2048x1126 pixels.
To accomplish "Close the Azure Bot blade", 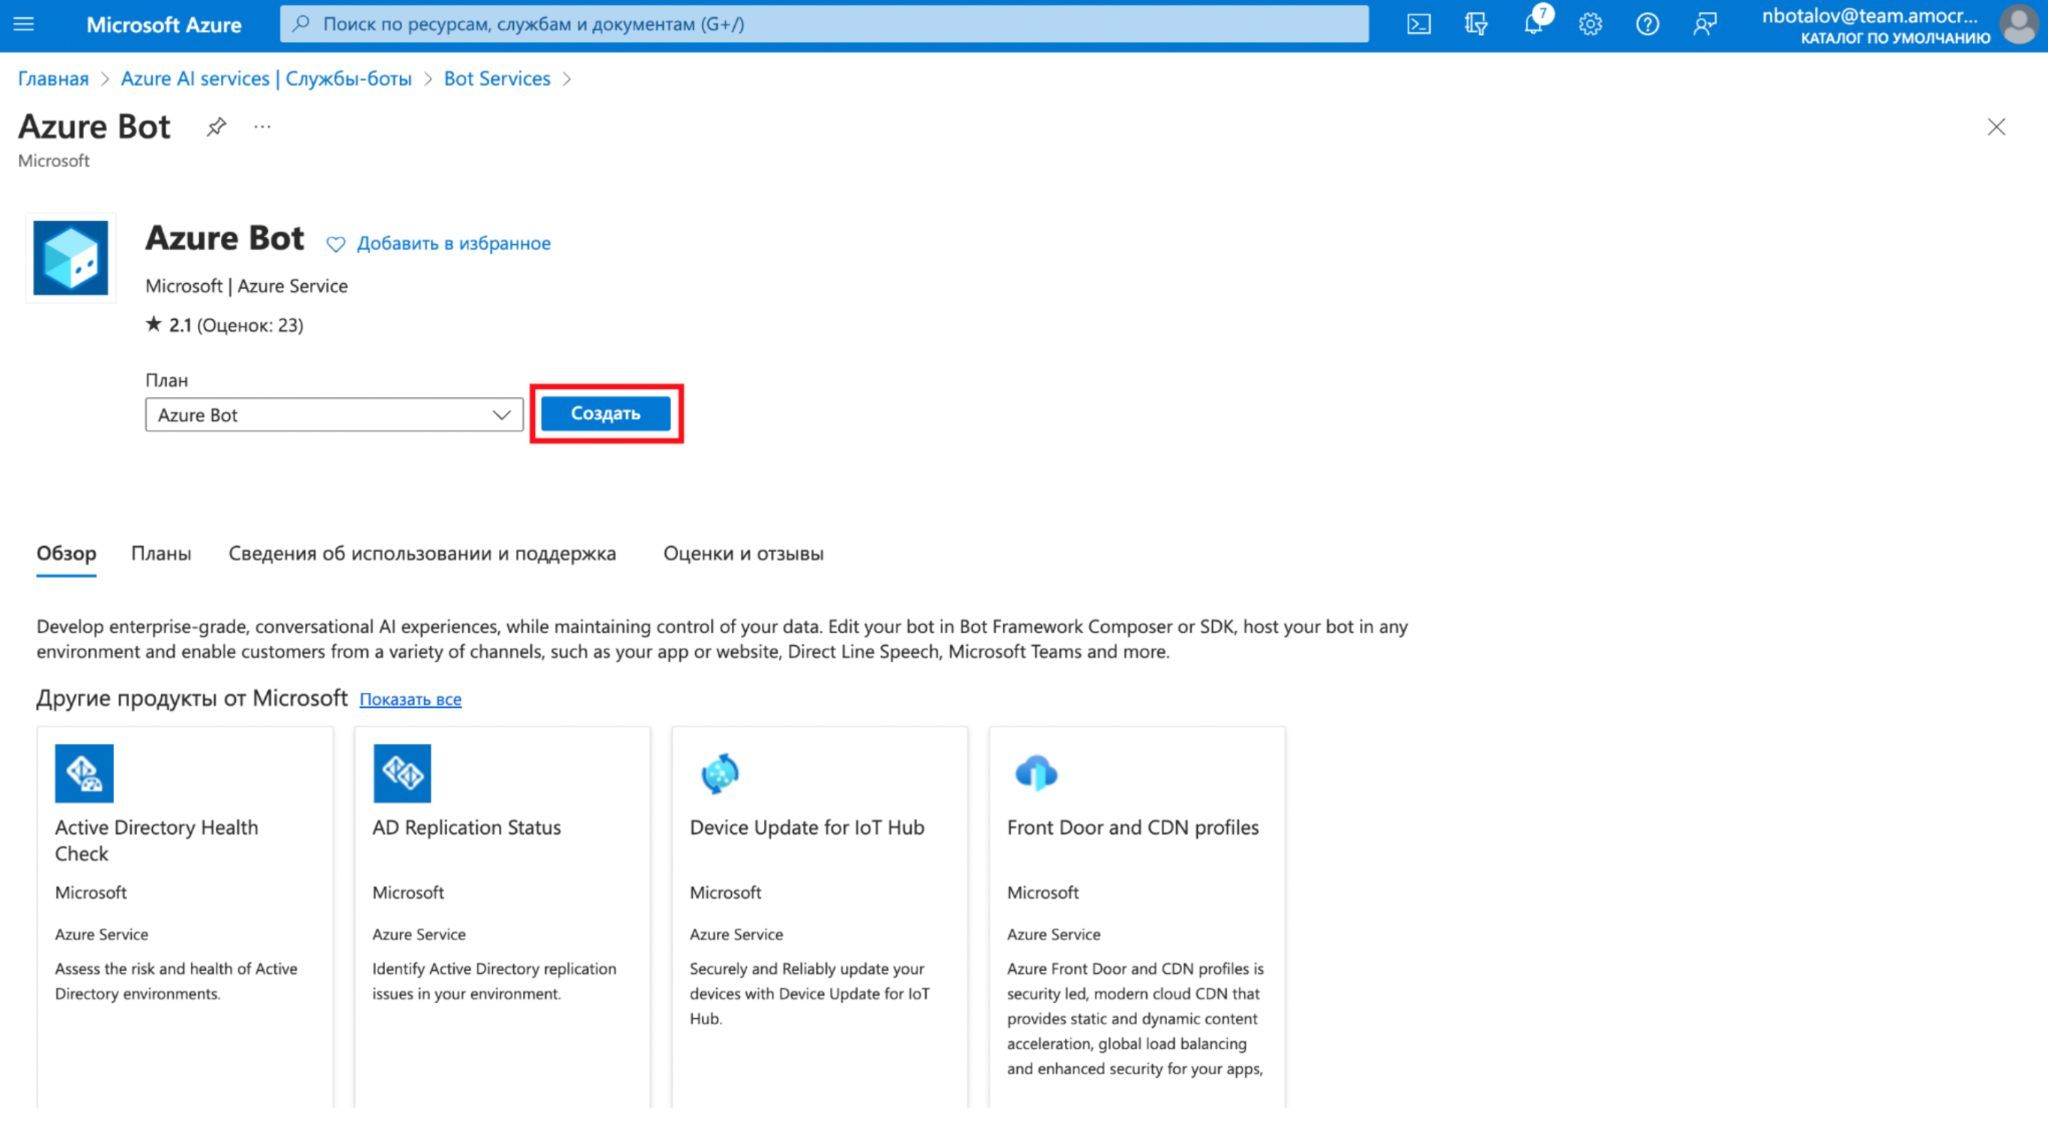I will point(1996,127).
